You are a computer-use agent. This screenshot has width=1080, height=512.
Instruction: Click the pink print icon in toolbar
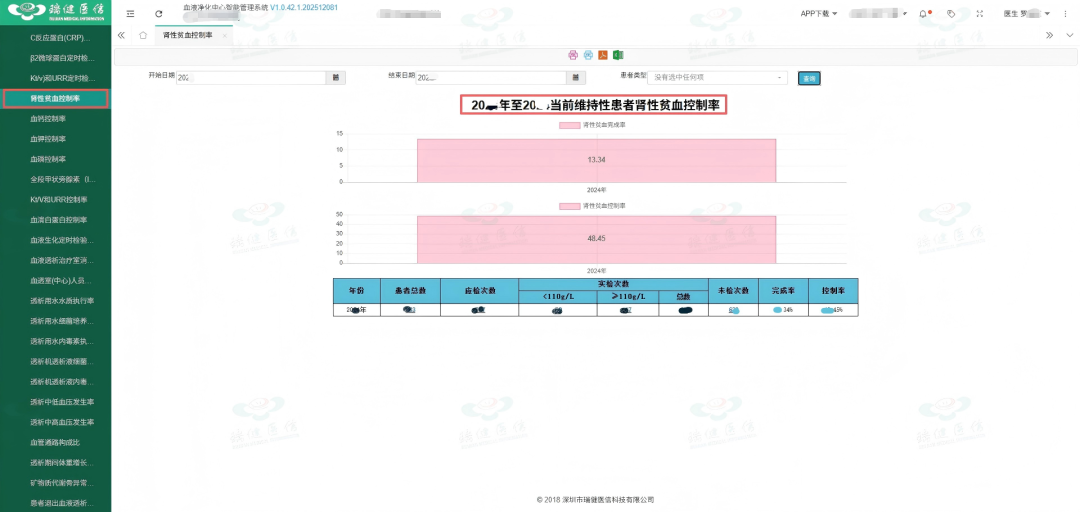coord(573,54)
